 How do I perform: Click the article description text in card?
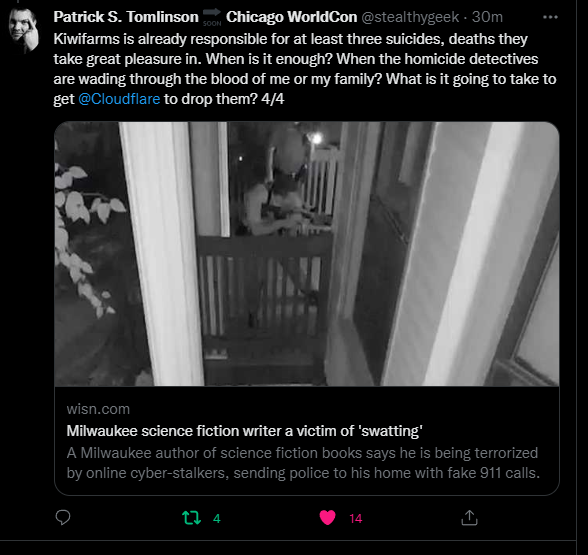303,463
